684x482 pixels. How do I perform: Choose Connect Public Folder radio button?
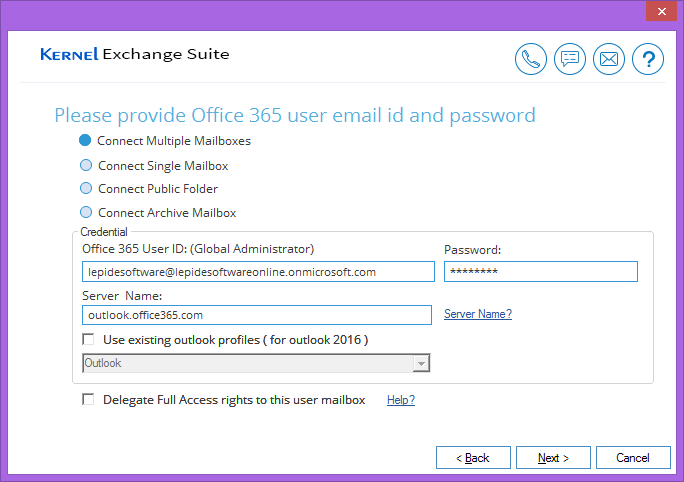click(x=86, y=188)
